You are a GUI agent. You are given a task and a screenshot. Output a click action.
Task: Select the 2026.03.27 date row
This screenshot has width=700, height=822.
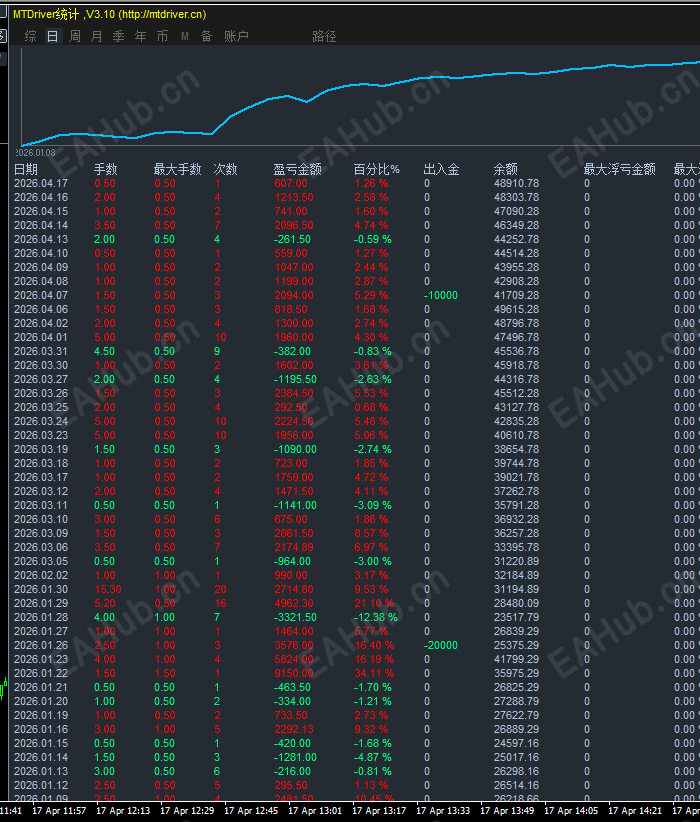tap(41, 379)
